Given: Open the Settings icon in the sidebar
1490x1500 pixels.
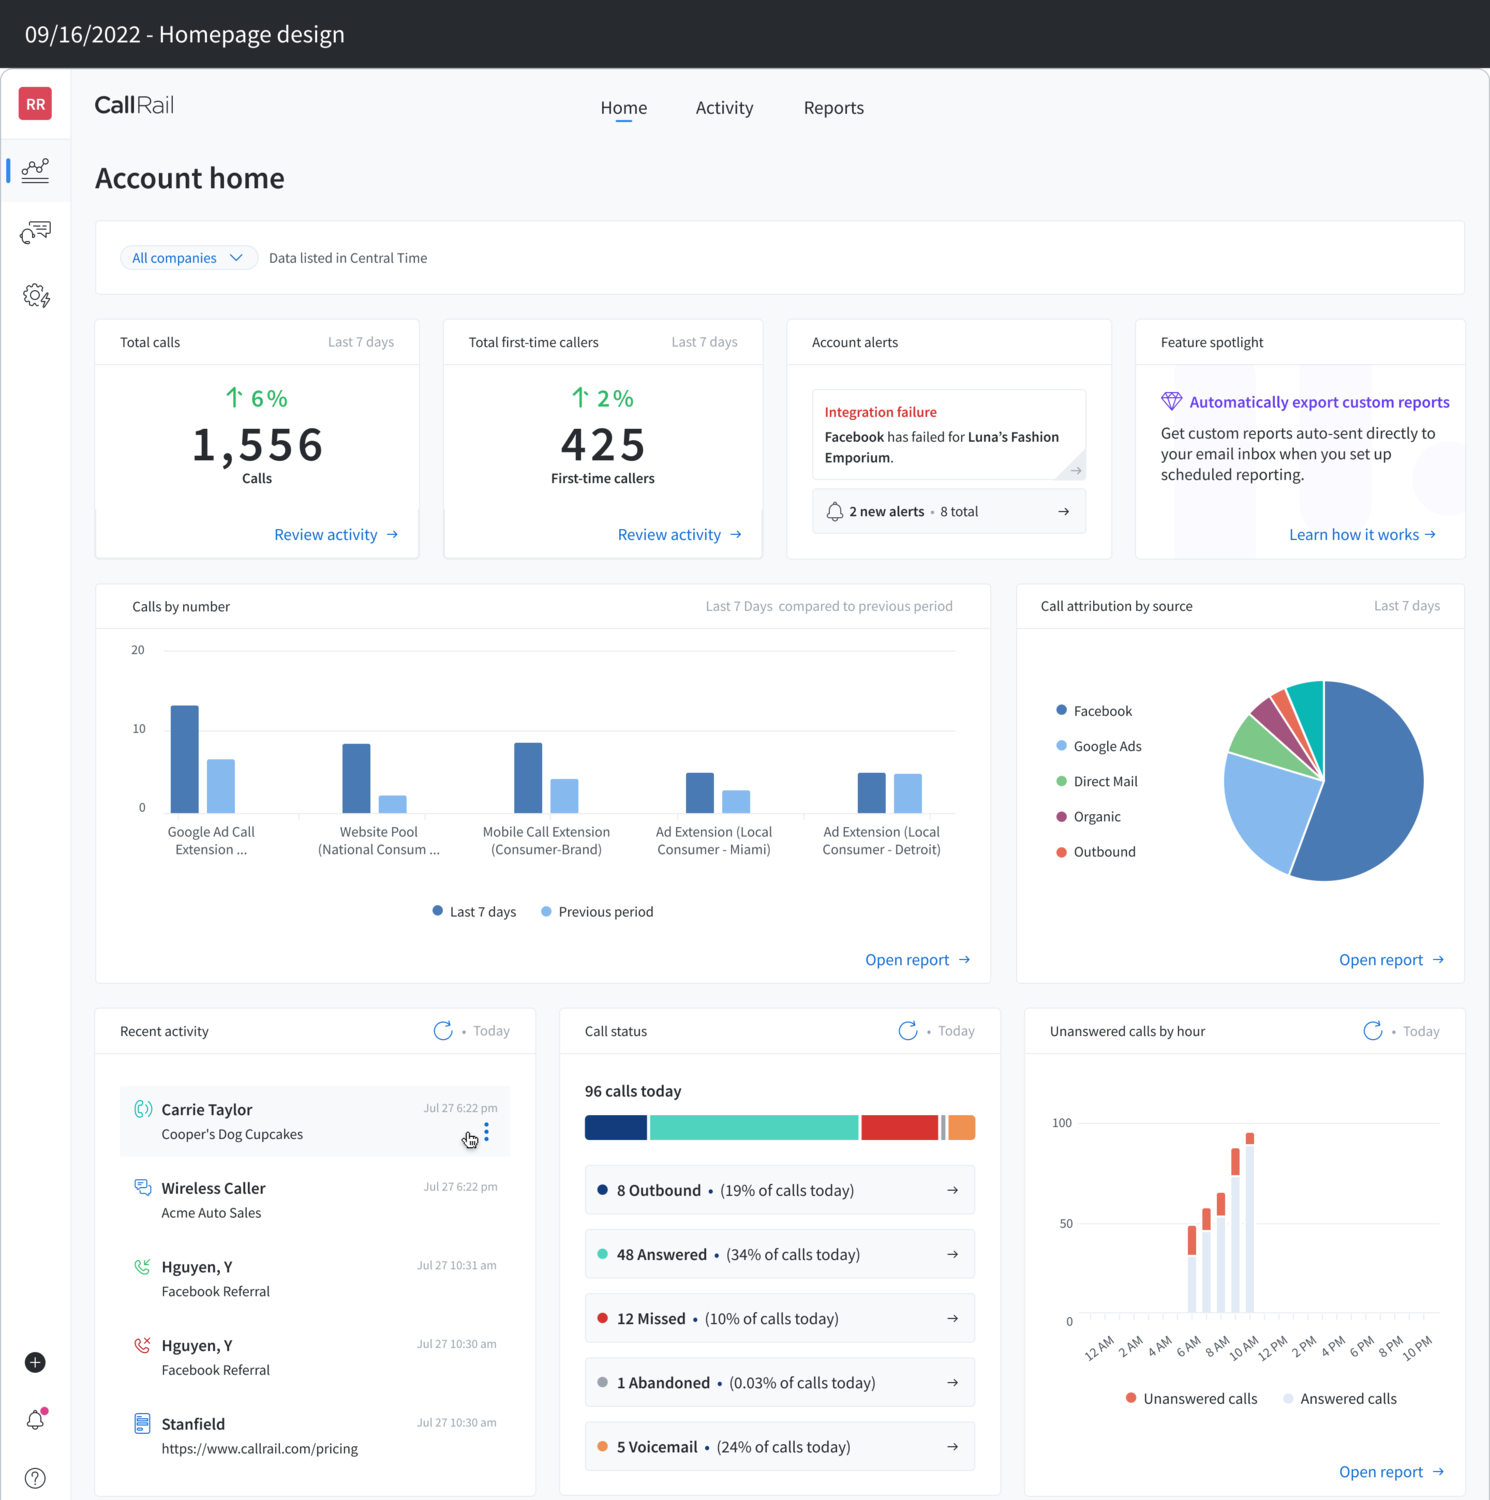Looking at the screenshot, I should (x=35, y=295).
